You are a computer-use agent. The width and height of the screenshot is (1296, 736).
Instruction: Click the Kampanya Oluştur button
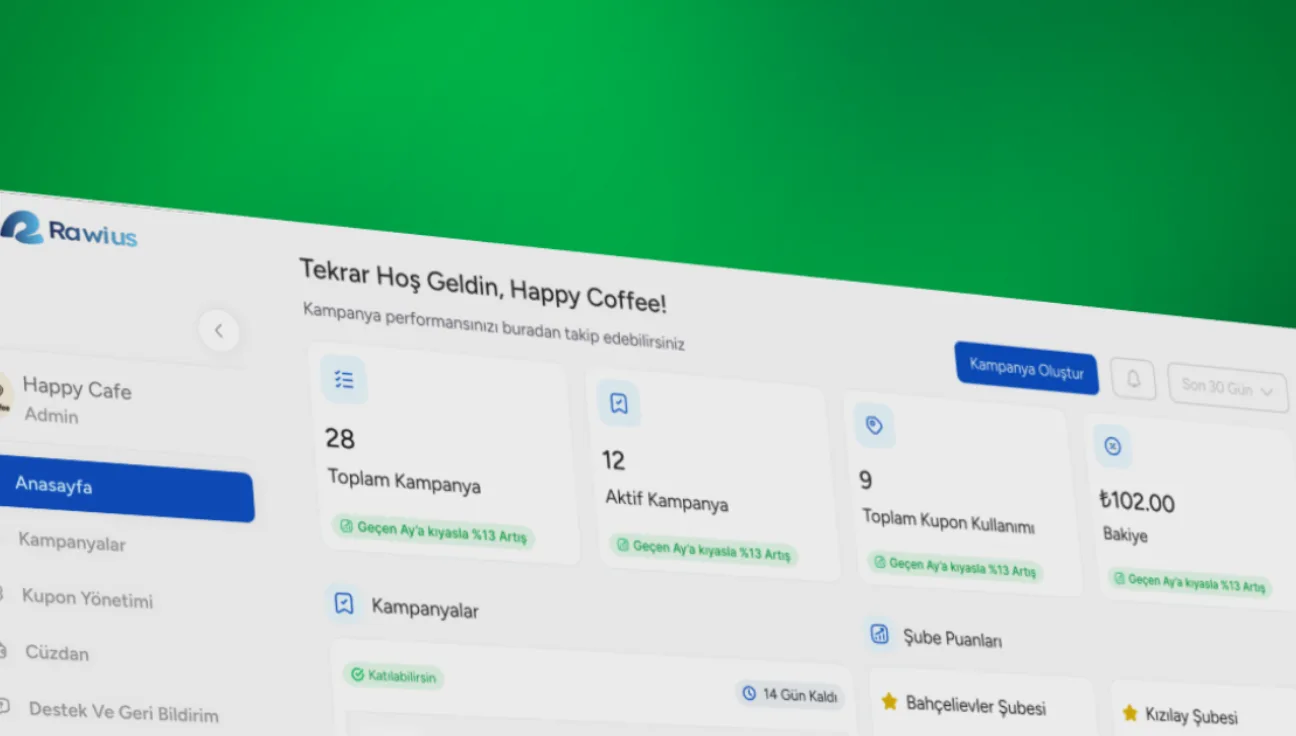1026,367
